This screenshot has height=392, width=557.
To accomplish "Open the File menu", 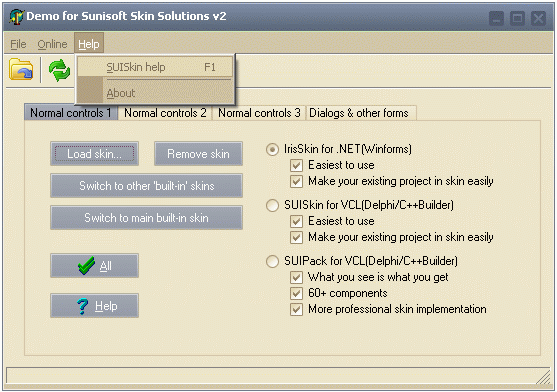I will (x=18, y=44).
